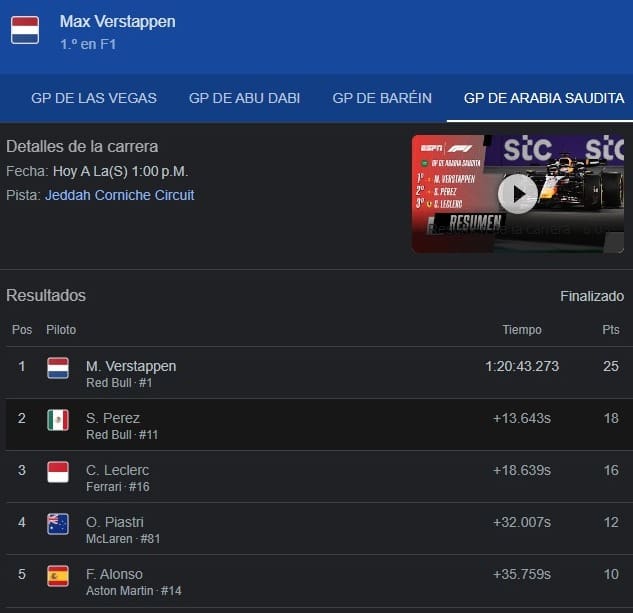Select the GP de Arabia Saudita tab
The height and width of the screenshot is (613, 633).
(544, 98)
